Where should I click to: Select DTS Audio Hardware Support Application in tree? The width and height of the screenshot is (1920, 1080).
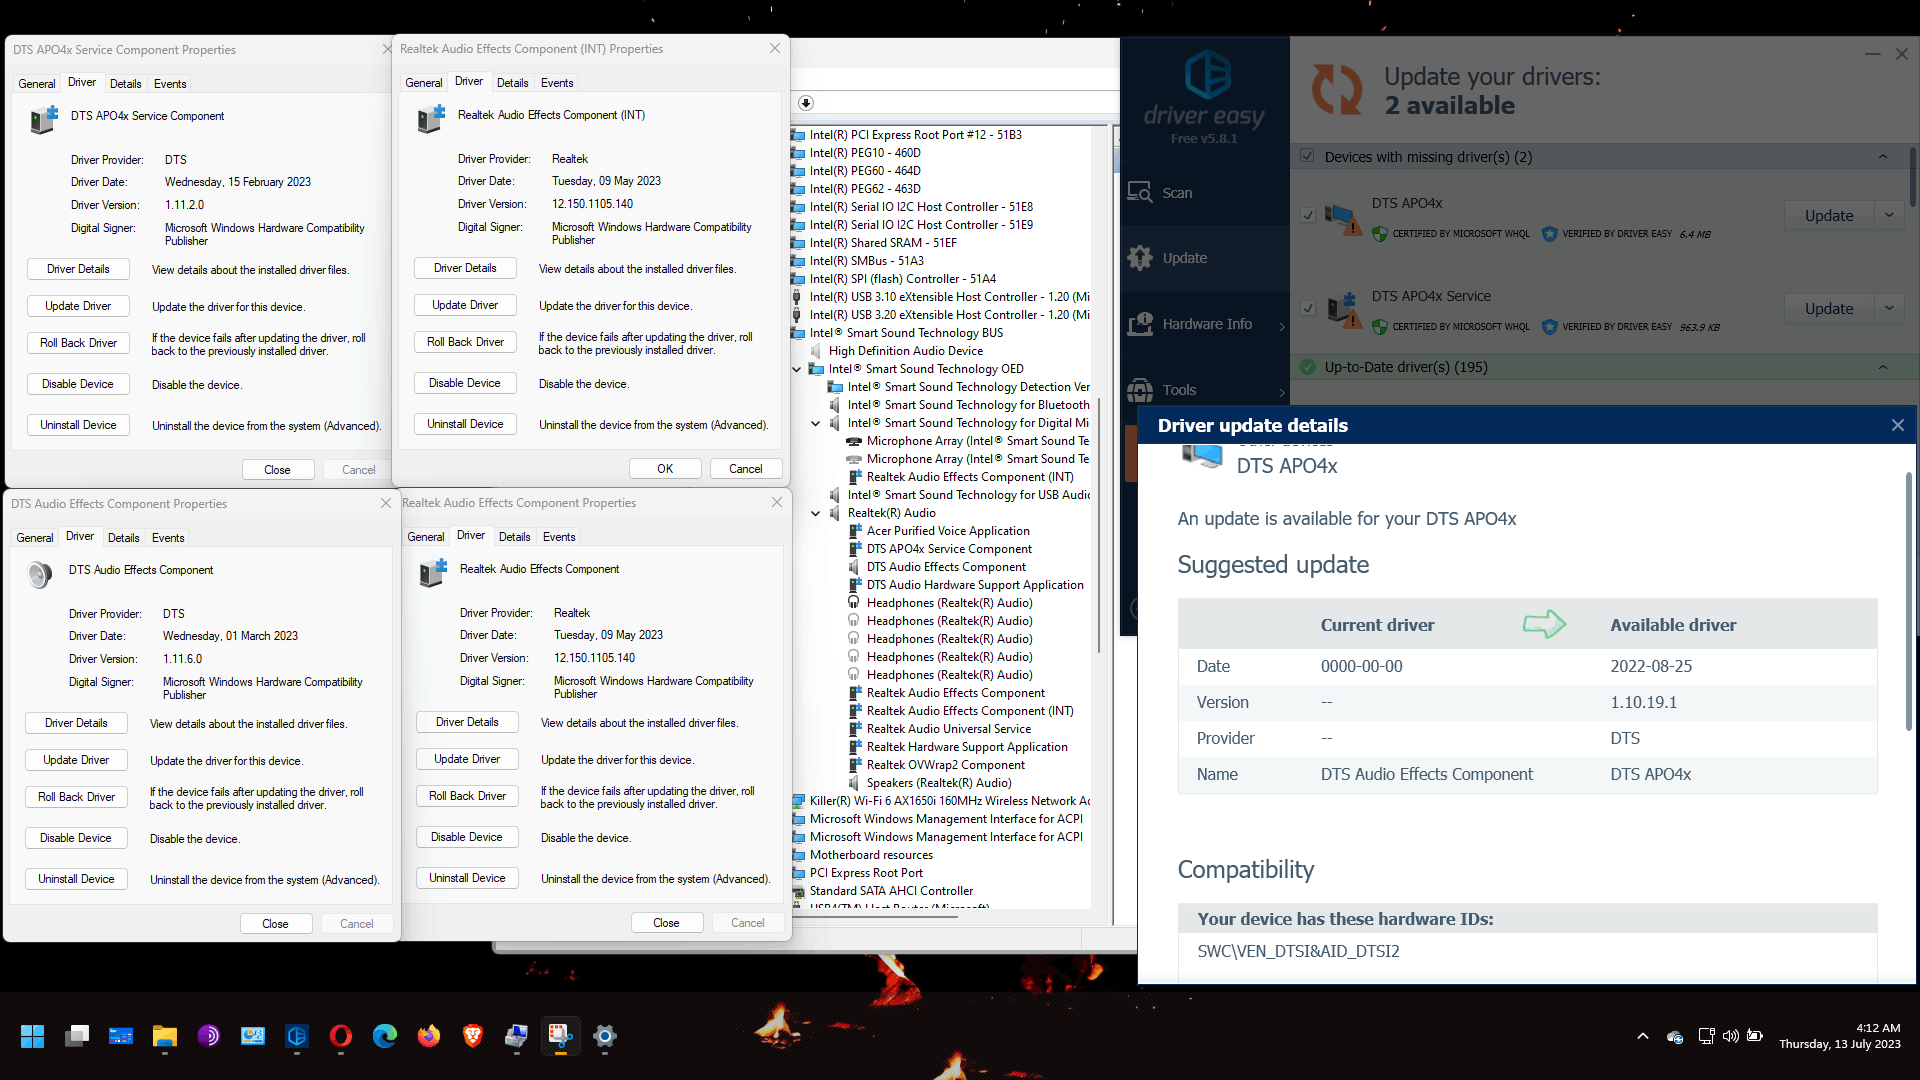pyautogui.click(x=974, y=585)
